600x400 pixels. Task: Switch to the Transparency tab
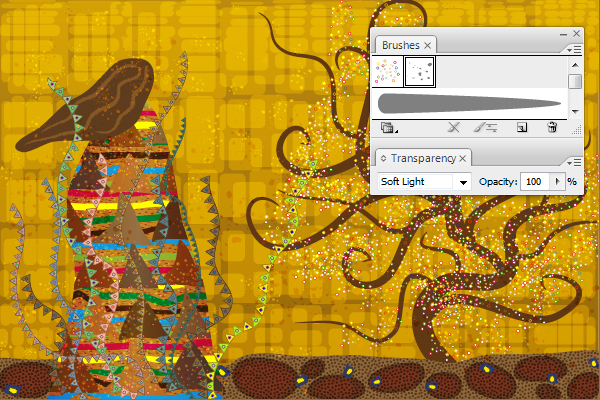click(x=423, y=158)
